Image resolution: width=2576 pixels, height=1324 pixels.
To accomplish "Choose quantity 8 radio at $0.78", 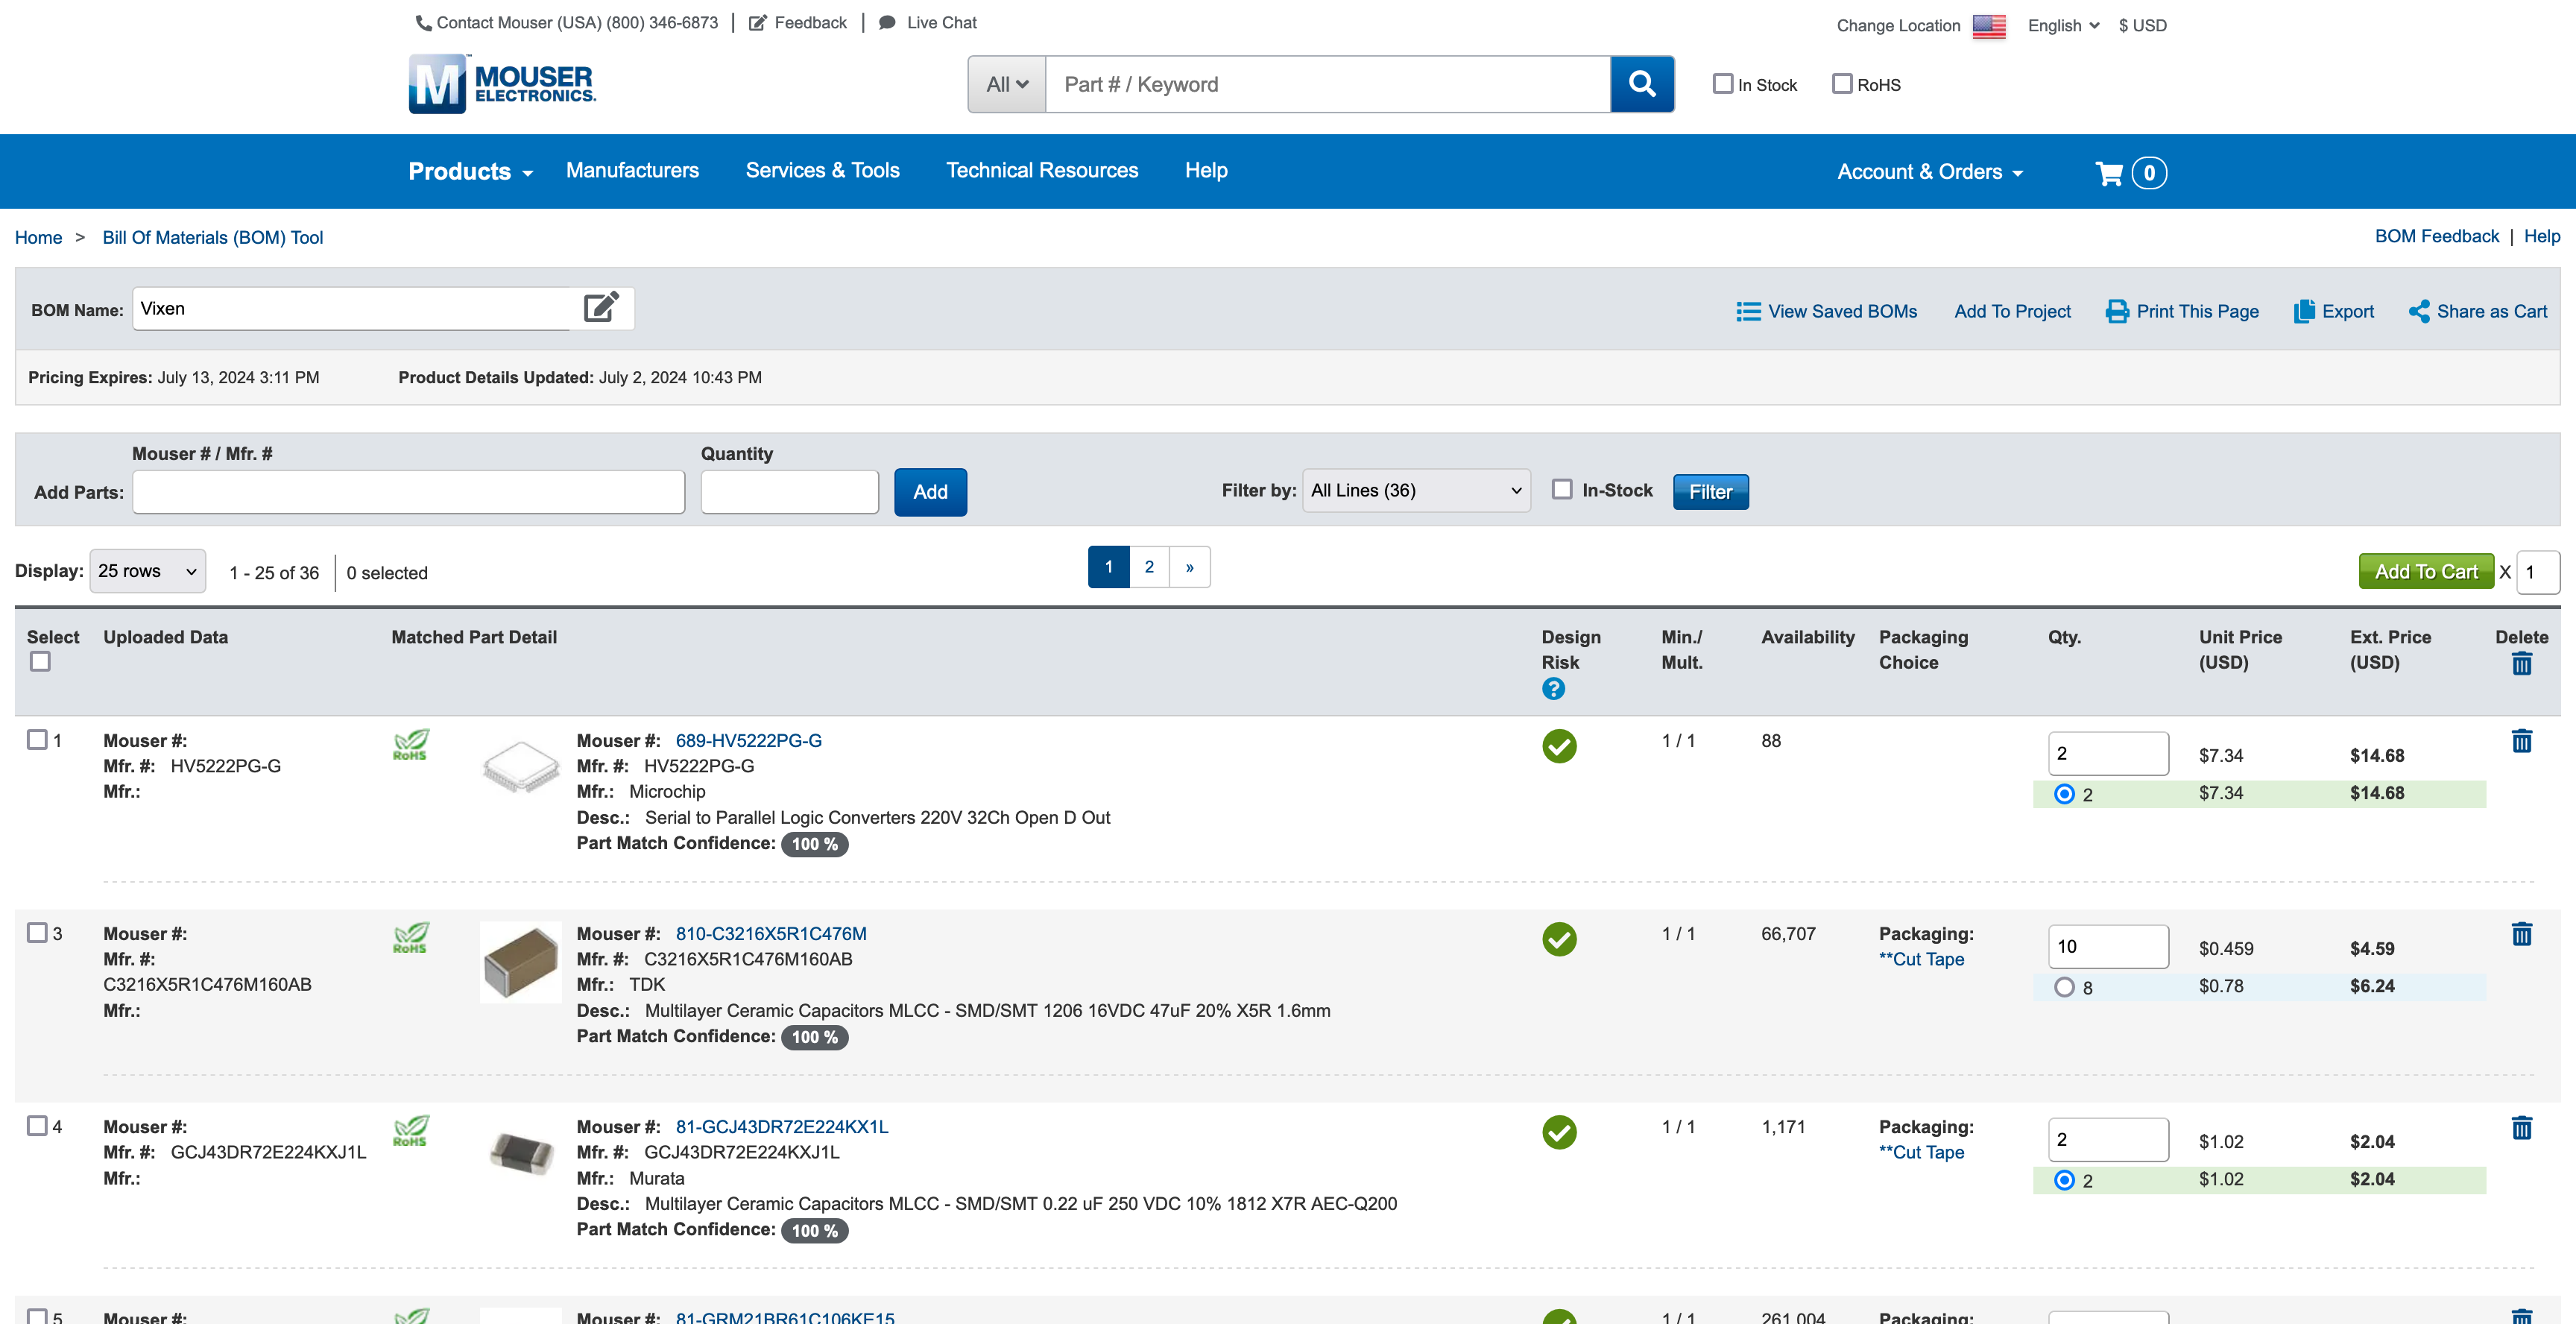I will 2064,987.
